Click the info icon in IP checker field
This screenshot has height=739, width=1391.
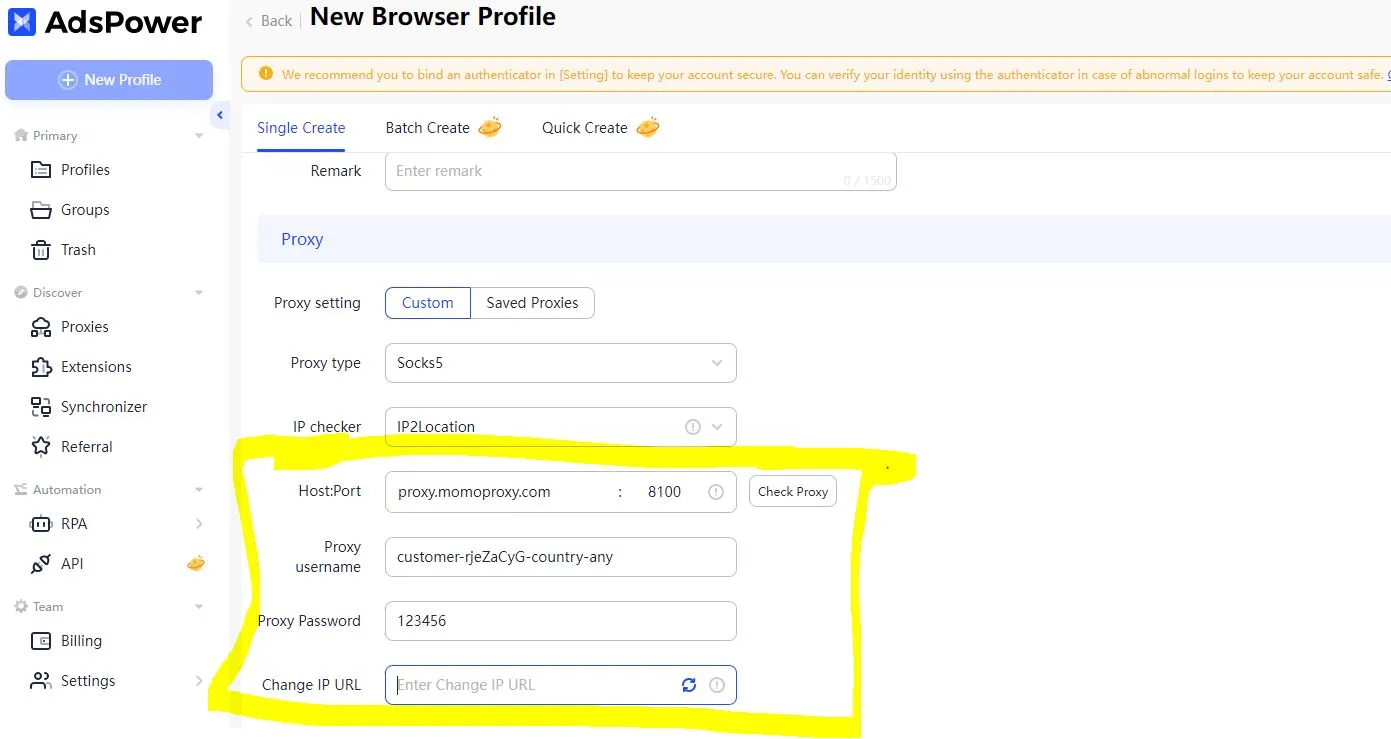[x=692, y=427]
